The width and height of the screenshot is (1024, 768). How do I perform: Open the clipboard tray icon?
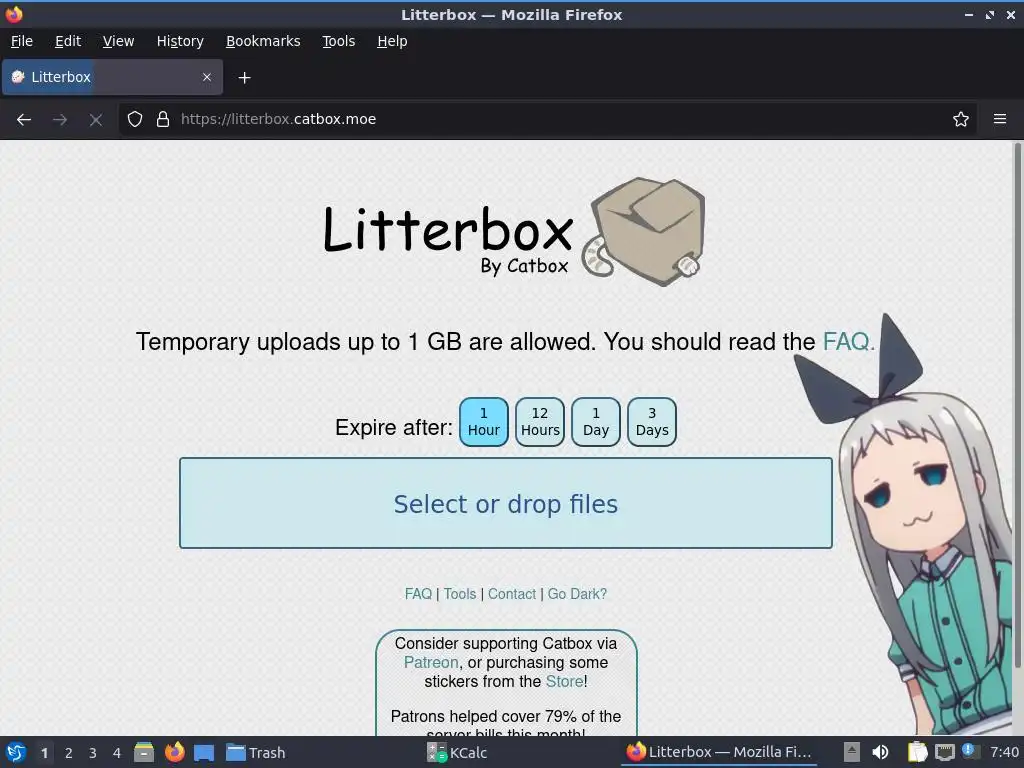tap(917, 752)
